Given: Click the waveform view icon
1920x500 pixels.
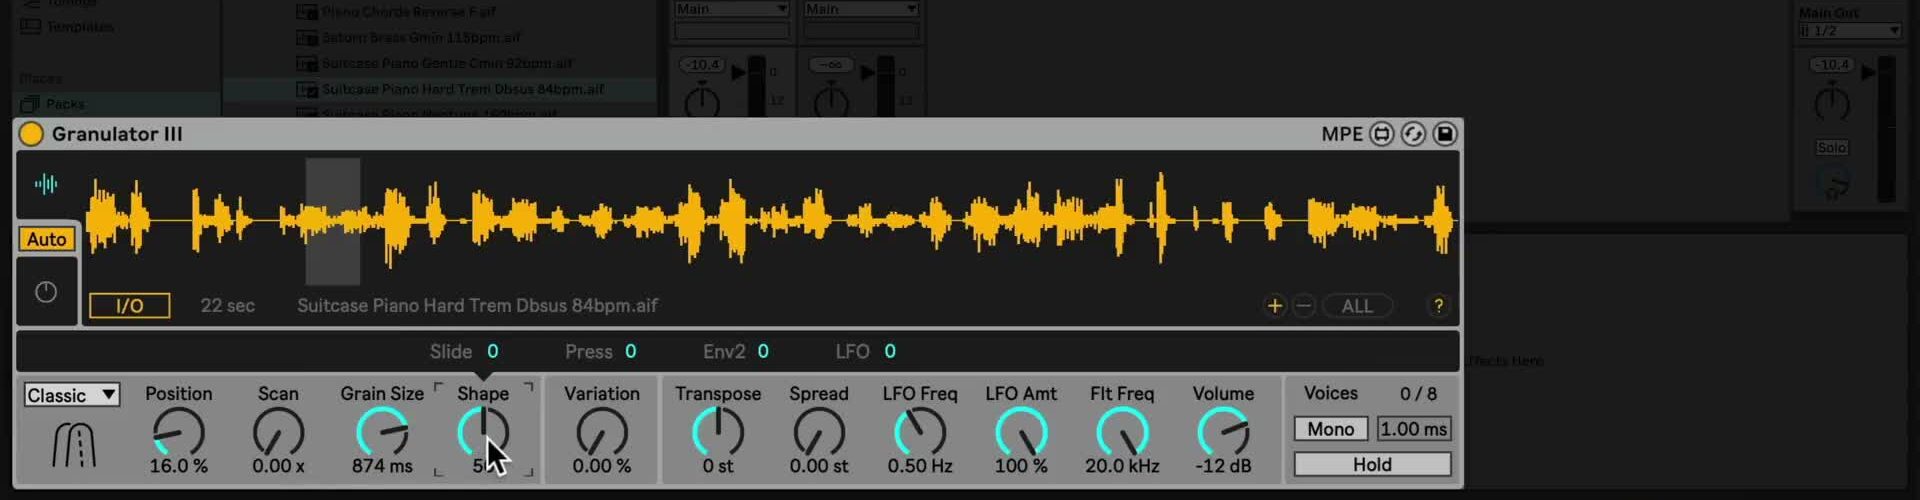Looking at the screenshot, I should 46,184.
